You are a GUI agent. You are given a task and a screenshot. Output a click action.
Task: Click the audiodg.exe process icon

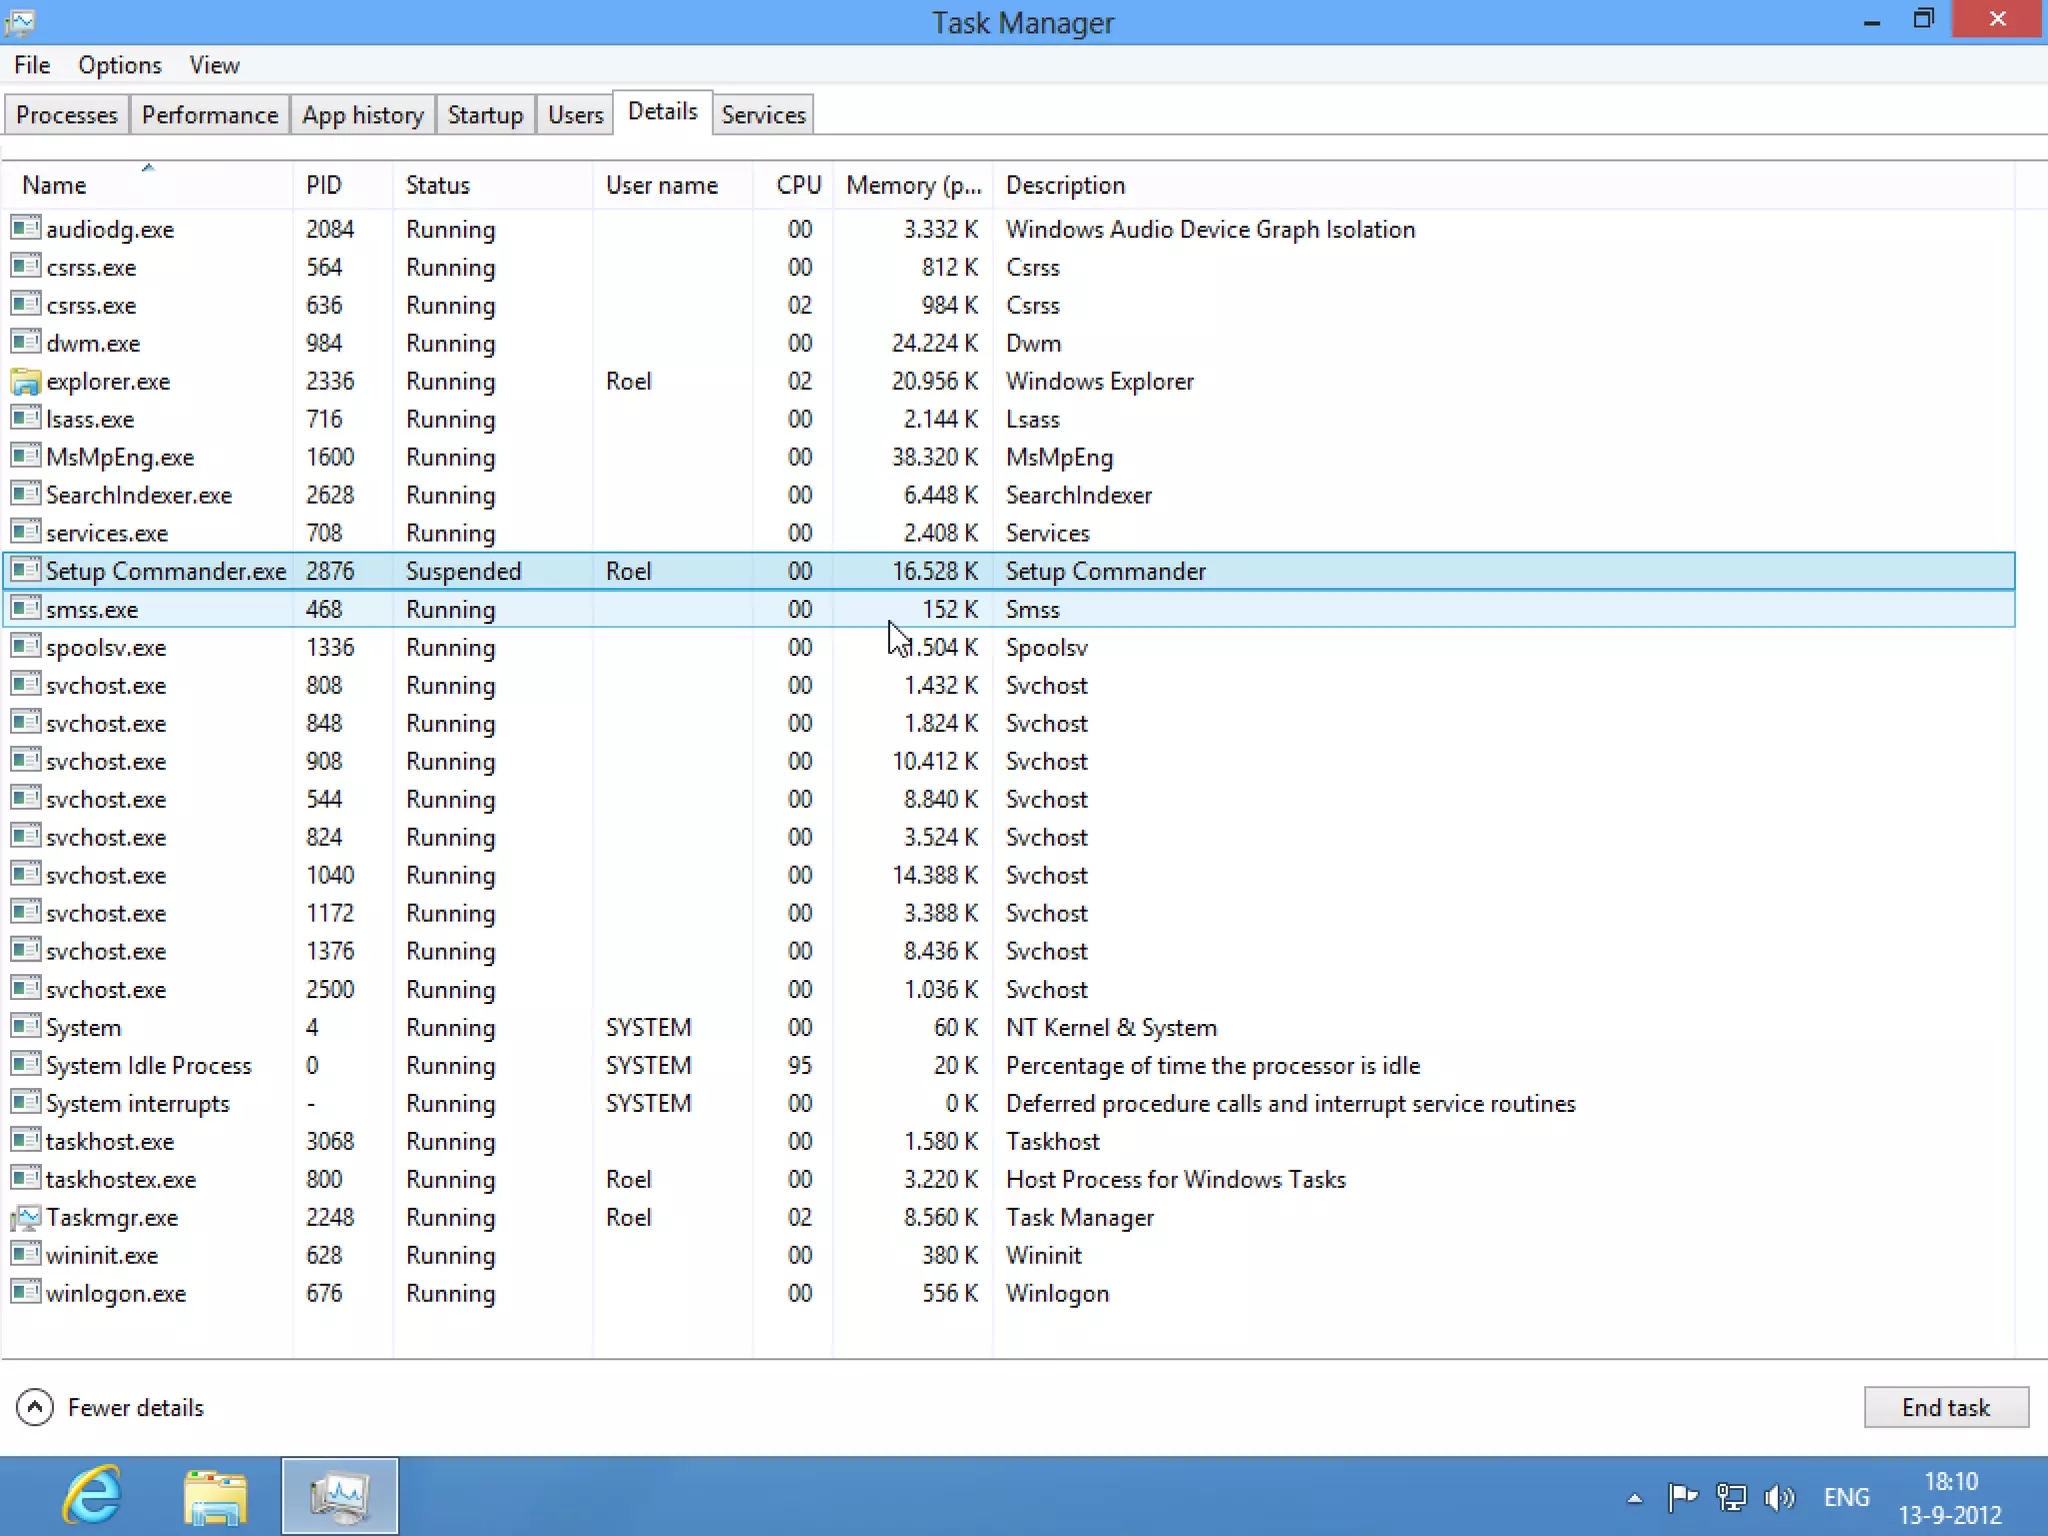(26, 228)
